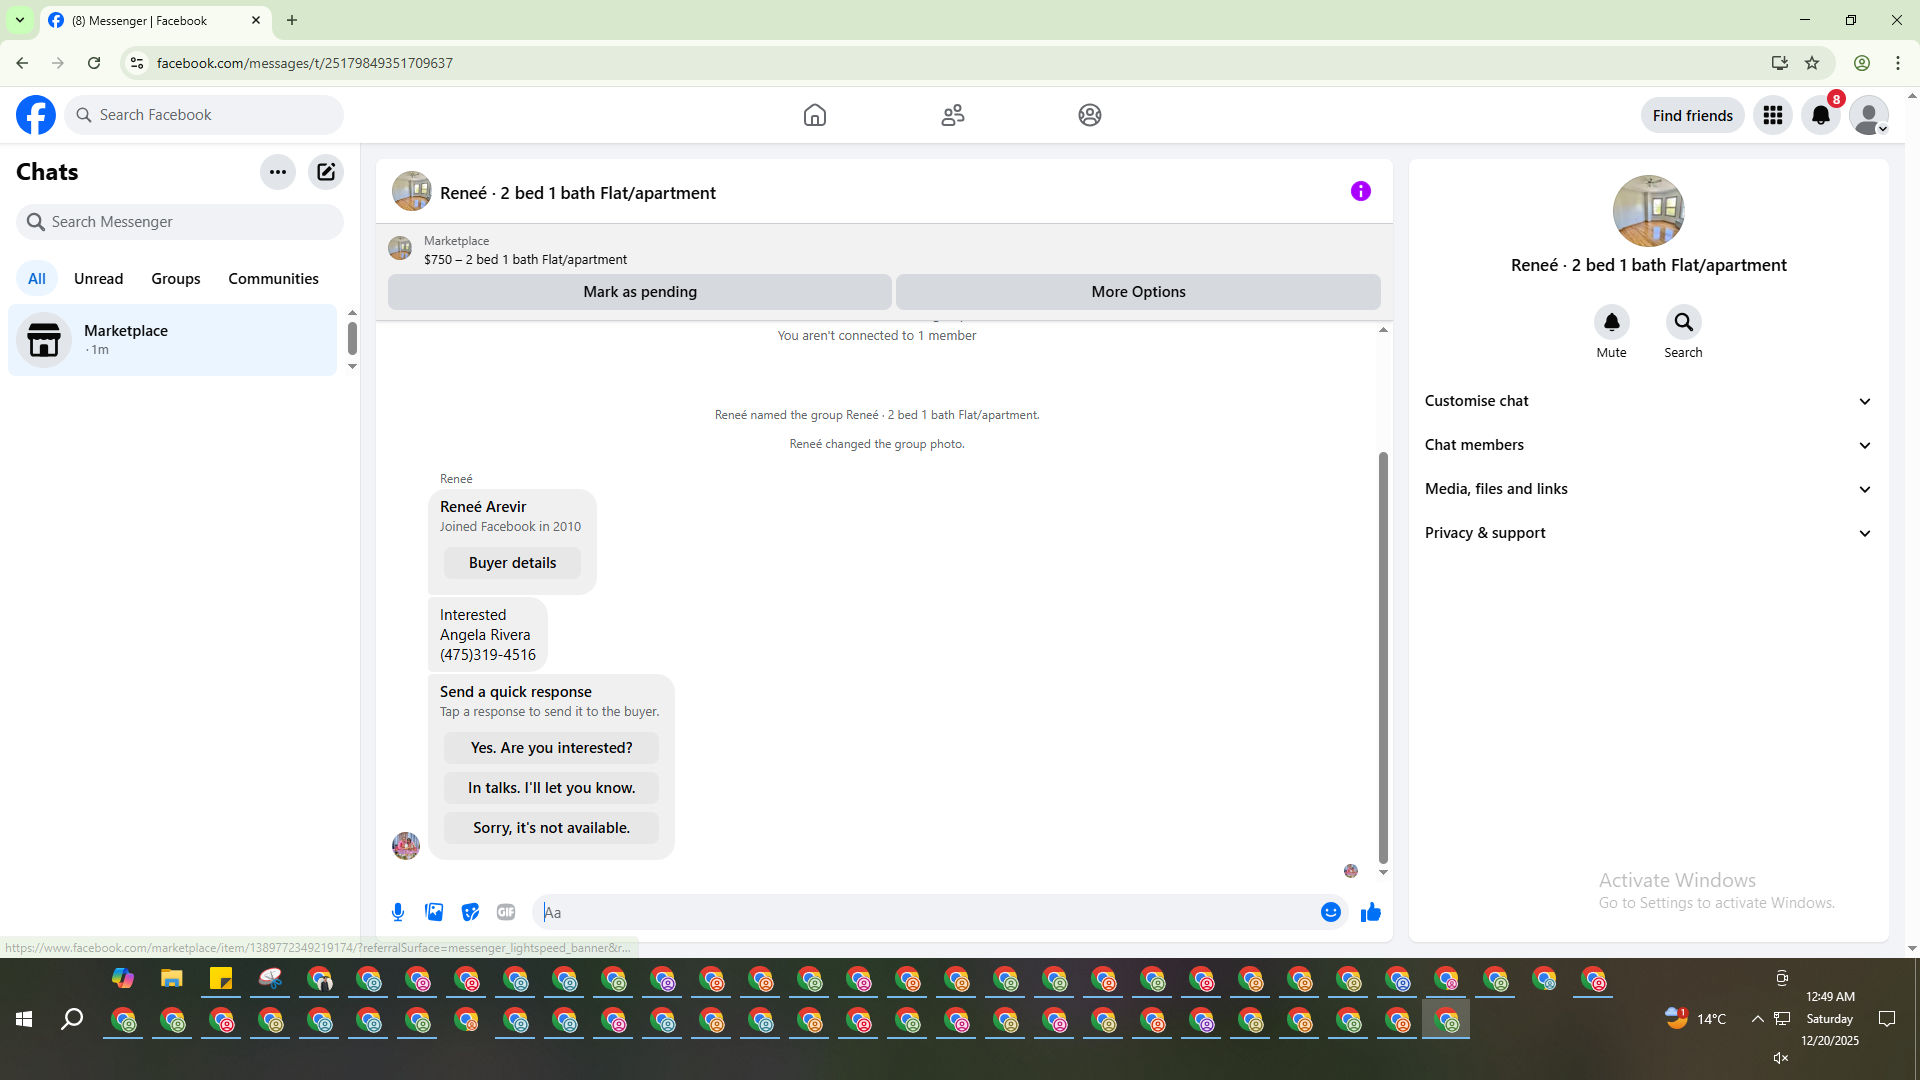Attach a photo using the image icon
The height and width of the screenshot is (1080, 1920).
(x=434, y=912)
